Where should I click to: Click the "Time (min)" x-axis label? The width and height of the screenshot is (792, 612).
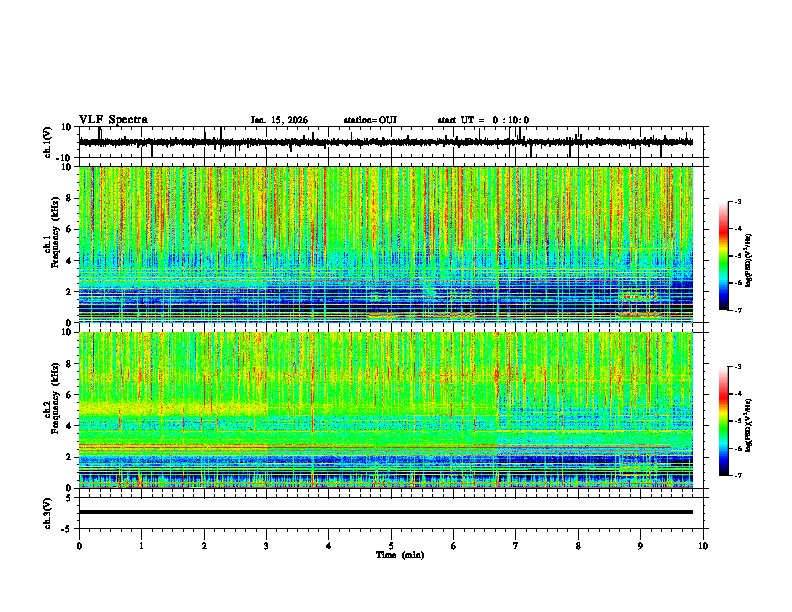400,555
